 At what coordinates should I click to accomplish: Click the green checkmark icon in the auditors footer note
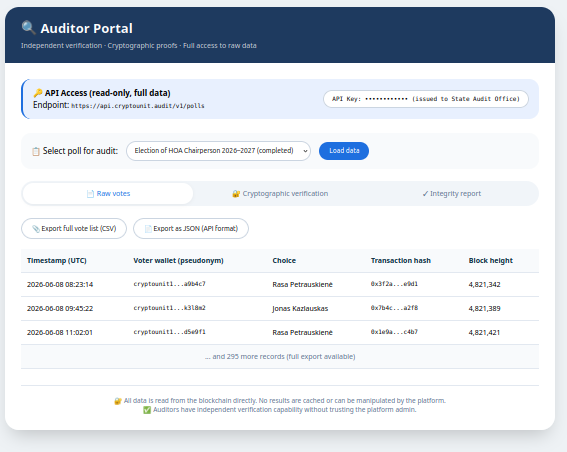click(147, 410)
